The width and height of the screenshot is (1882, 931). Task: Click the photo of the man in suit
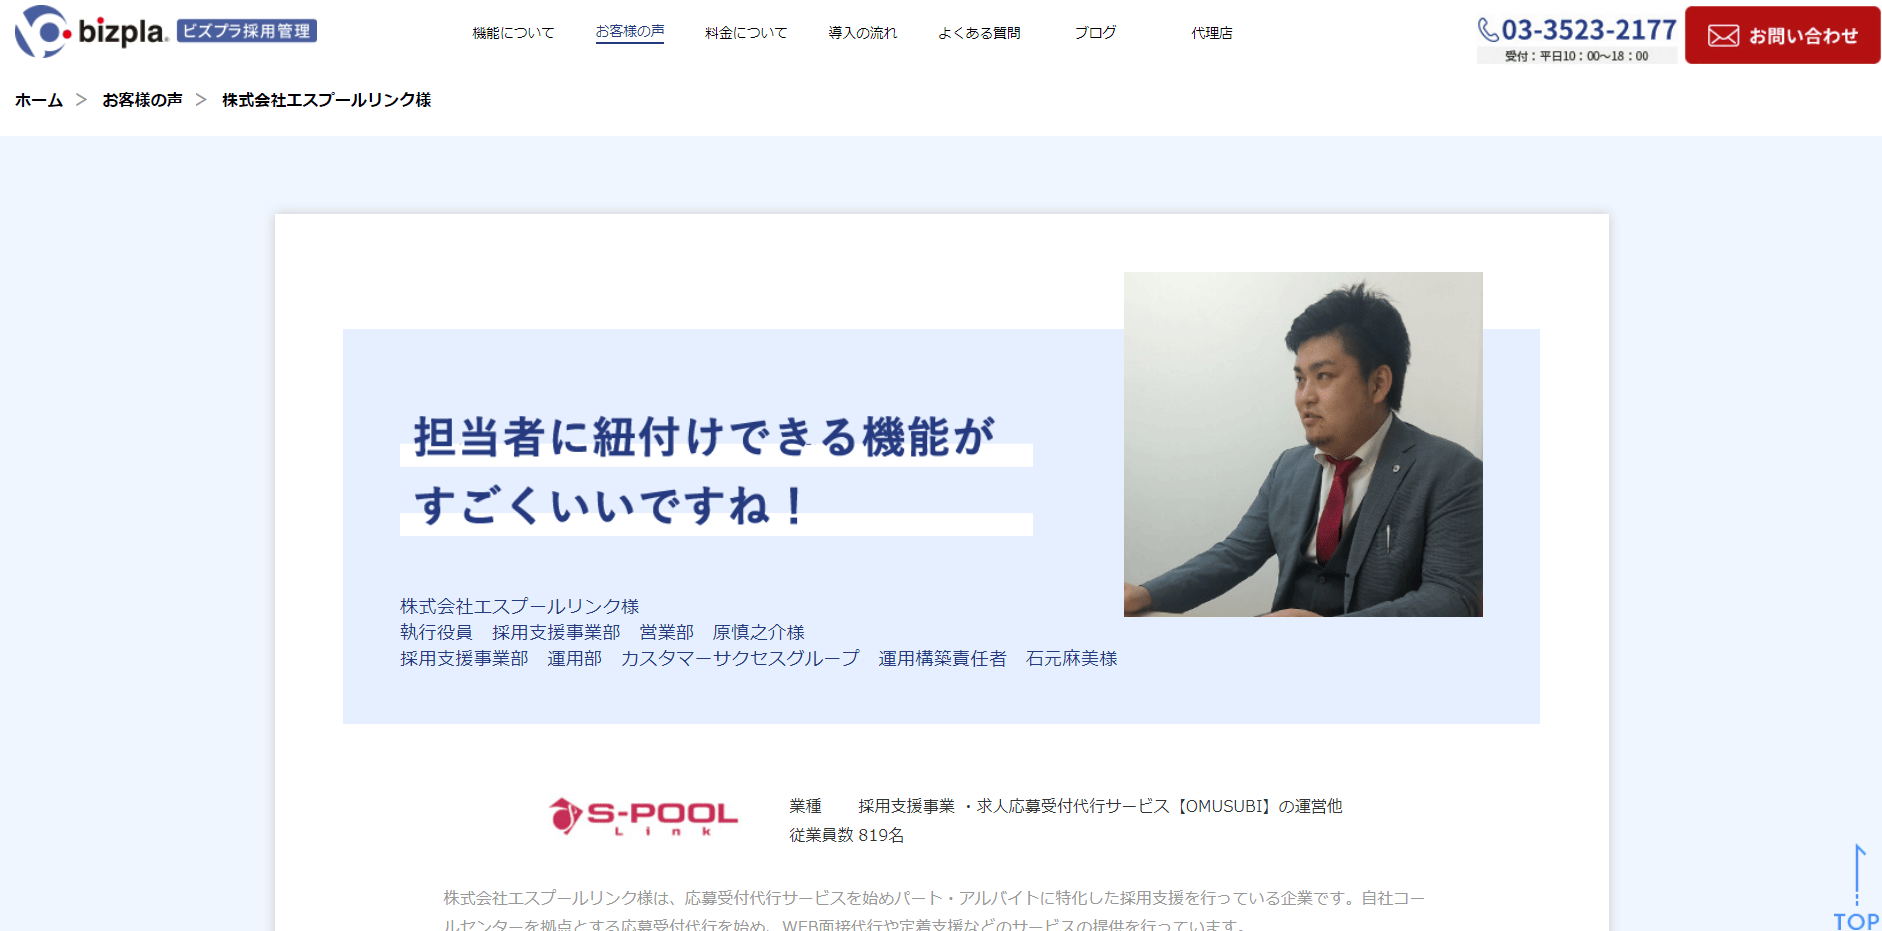coord(1303,444)
